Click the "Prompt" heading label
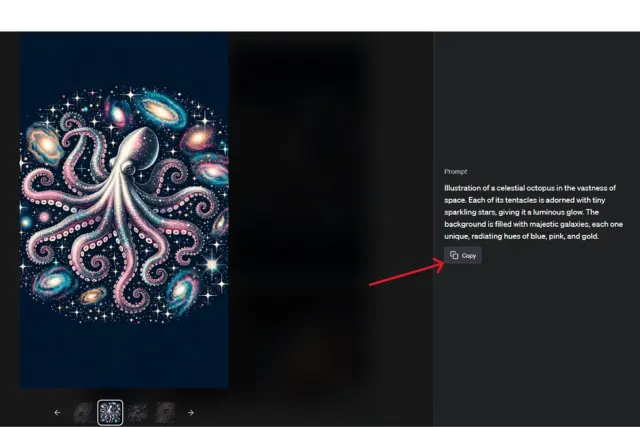The width and height of the screenshot is (640, 427). coord(455,172)
